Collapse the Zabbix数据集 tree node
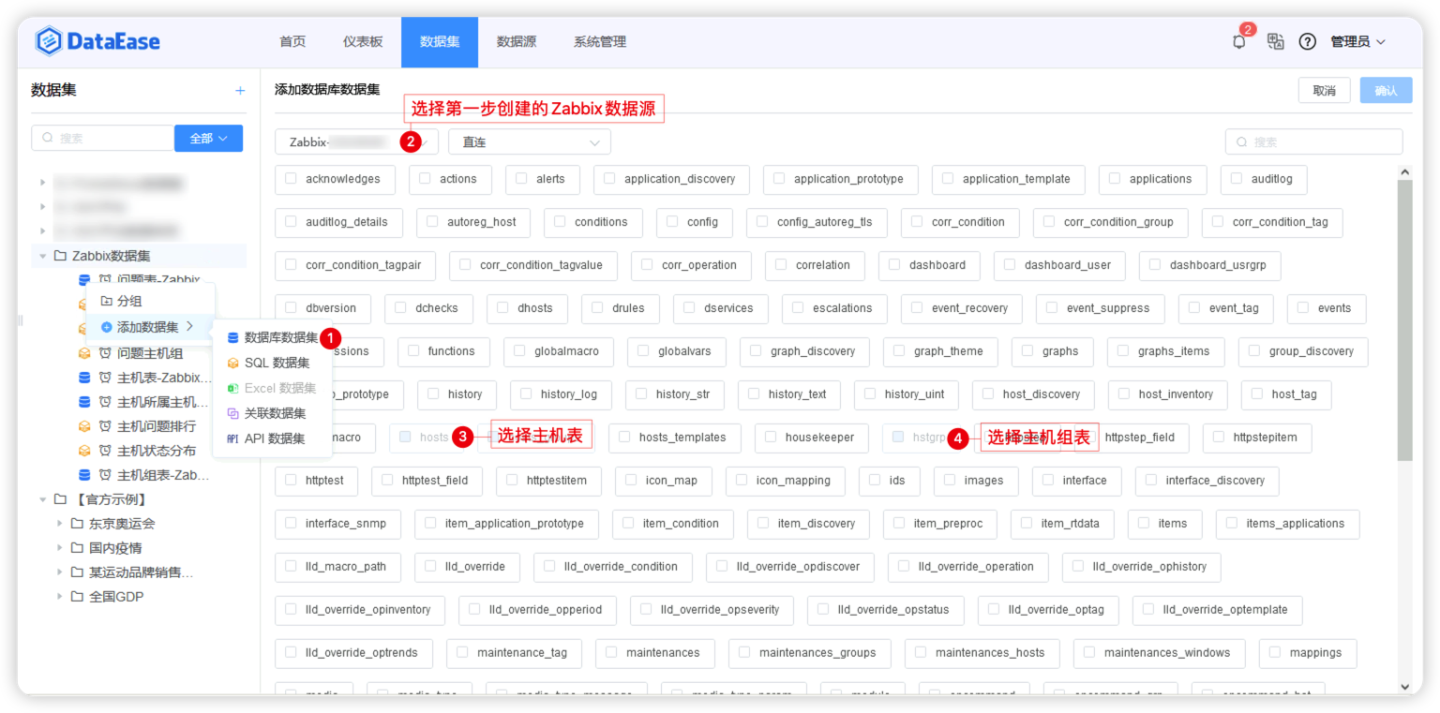 (43, 256)
